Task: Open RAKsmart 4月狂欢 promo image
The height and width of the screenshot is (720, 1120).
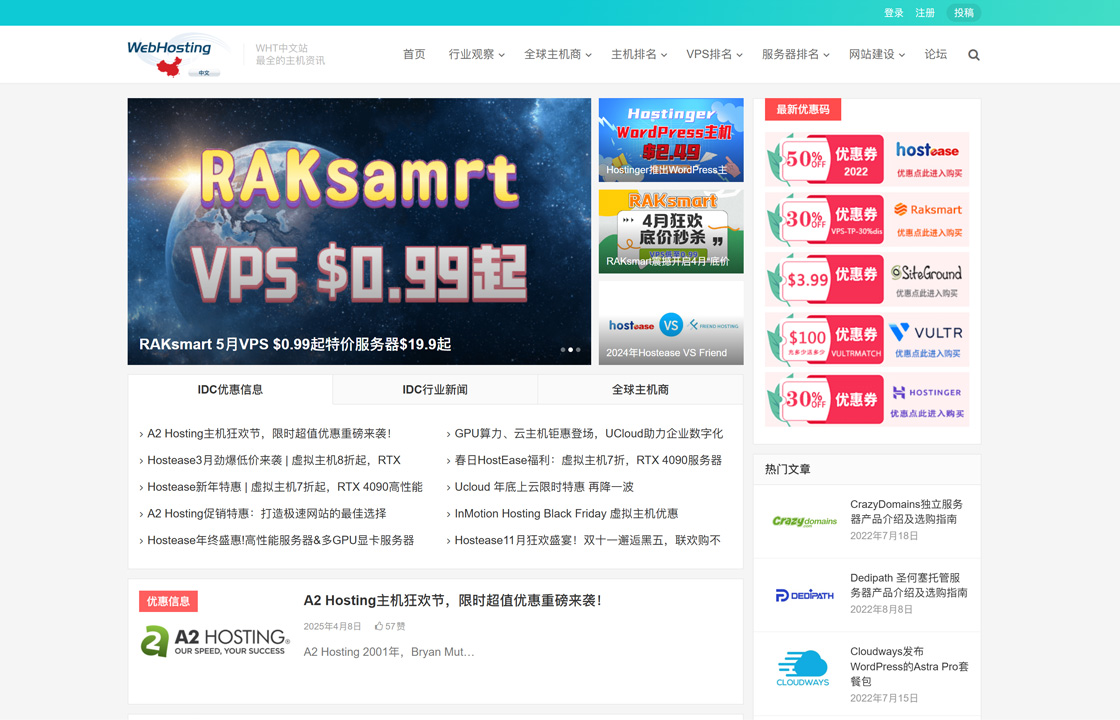Action: [x=671, y=231]
